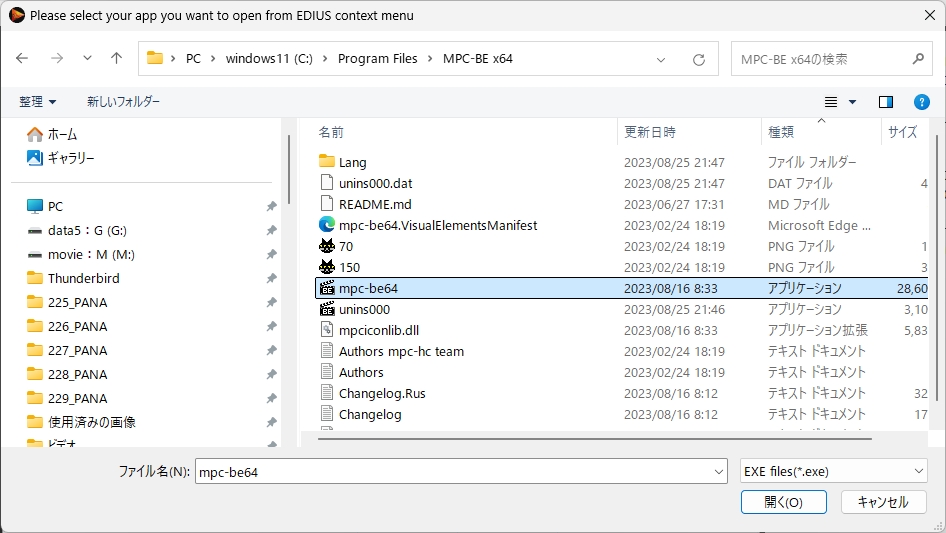This screenshot has width=946, height=533.
Task: Toggle the preview pane
Action: coord(886,102)
